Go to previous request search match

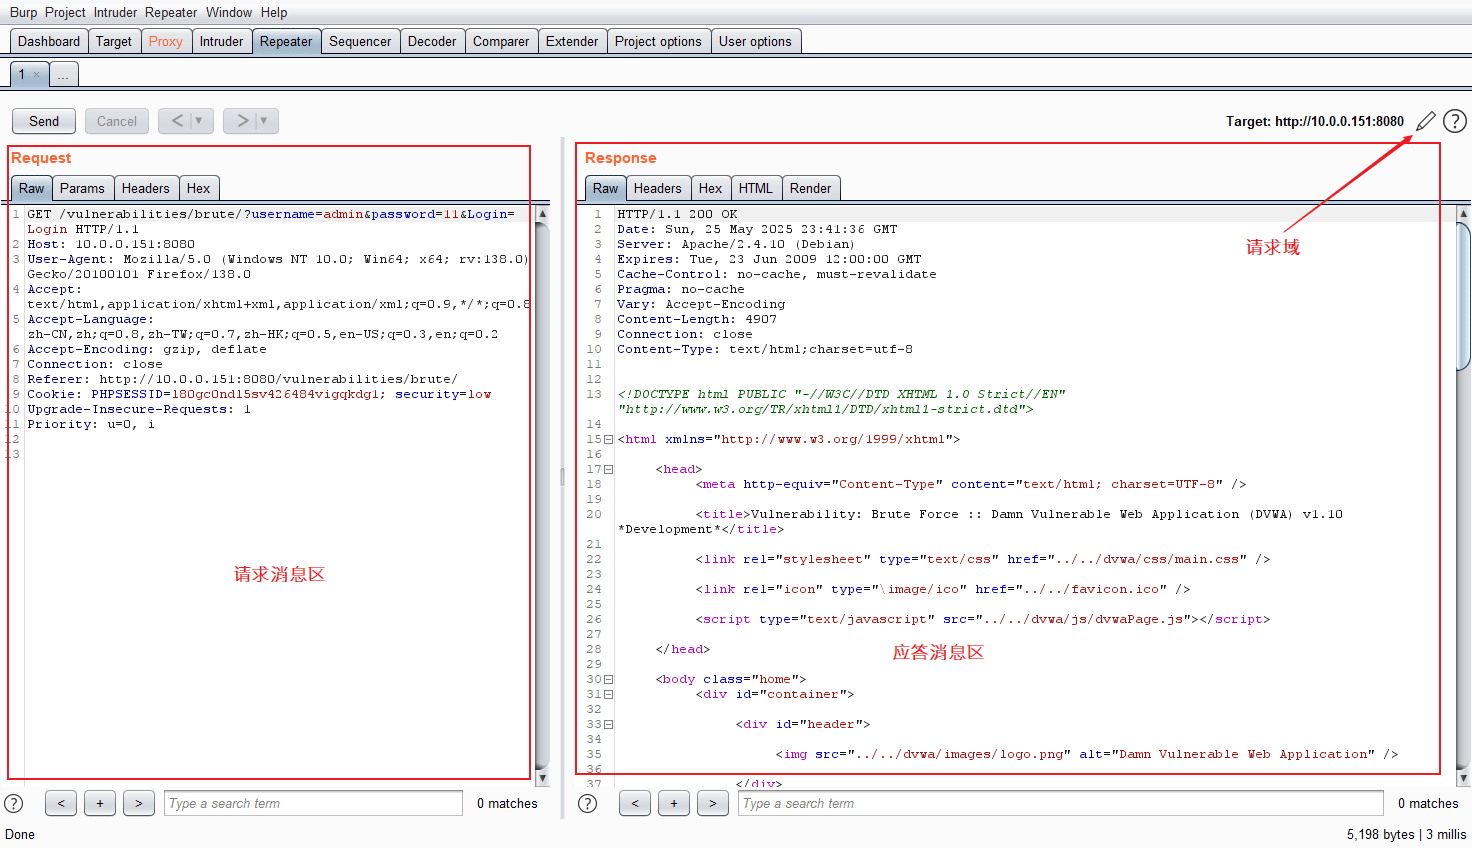click(x=61, y=803)
